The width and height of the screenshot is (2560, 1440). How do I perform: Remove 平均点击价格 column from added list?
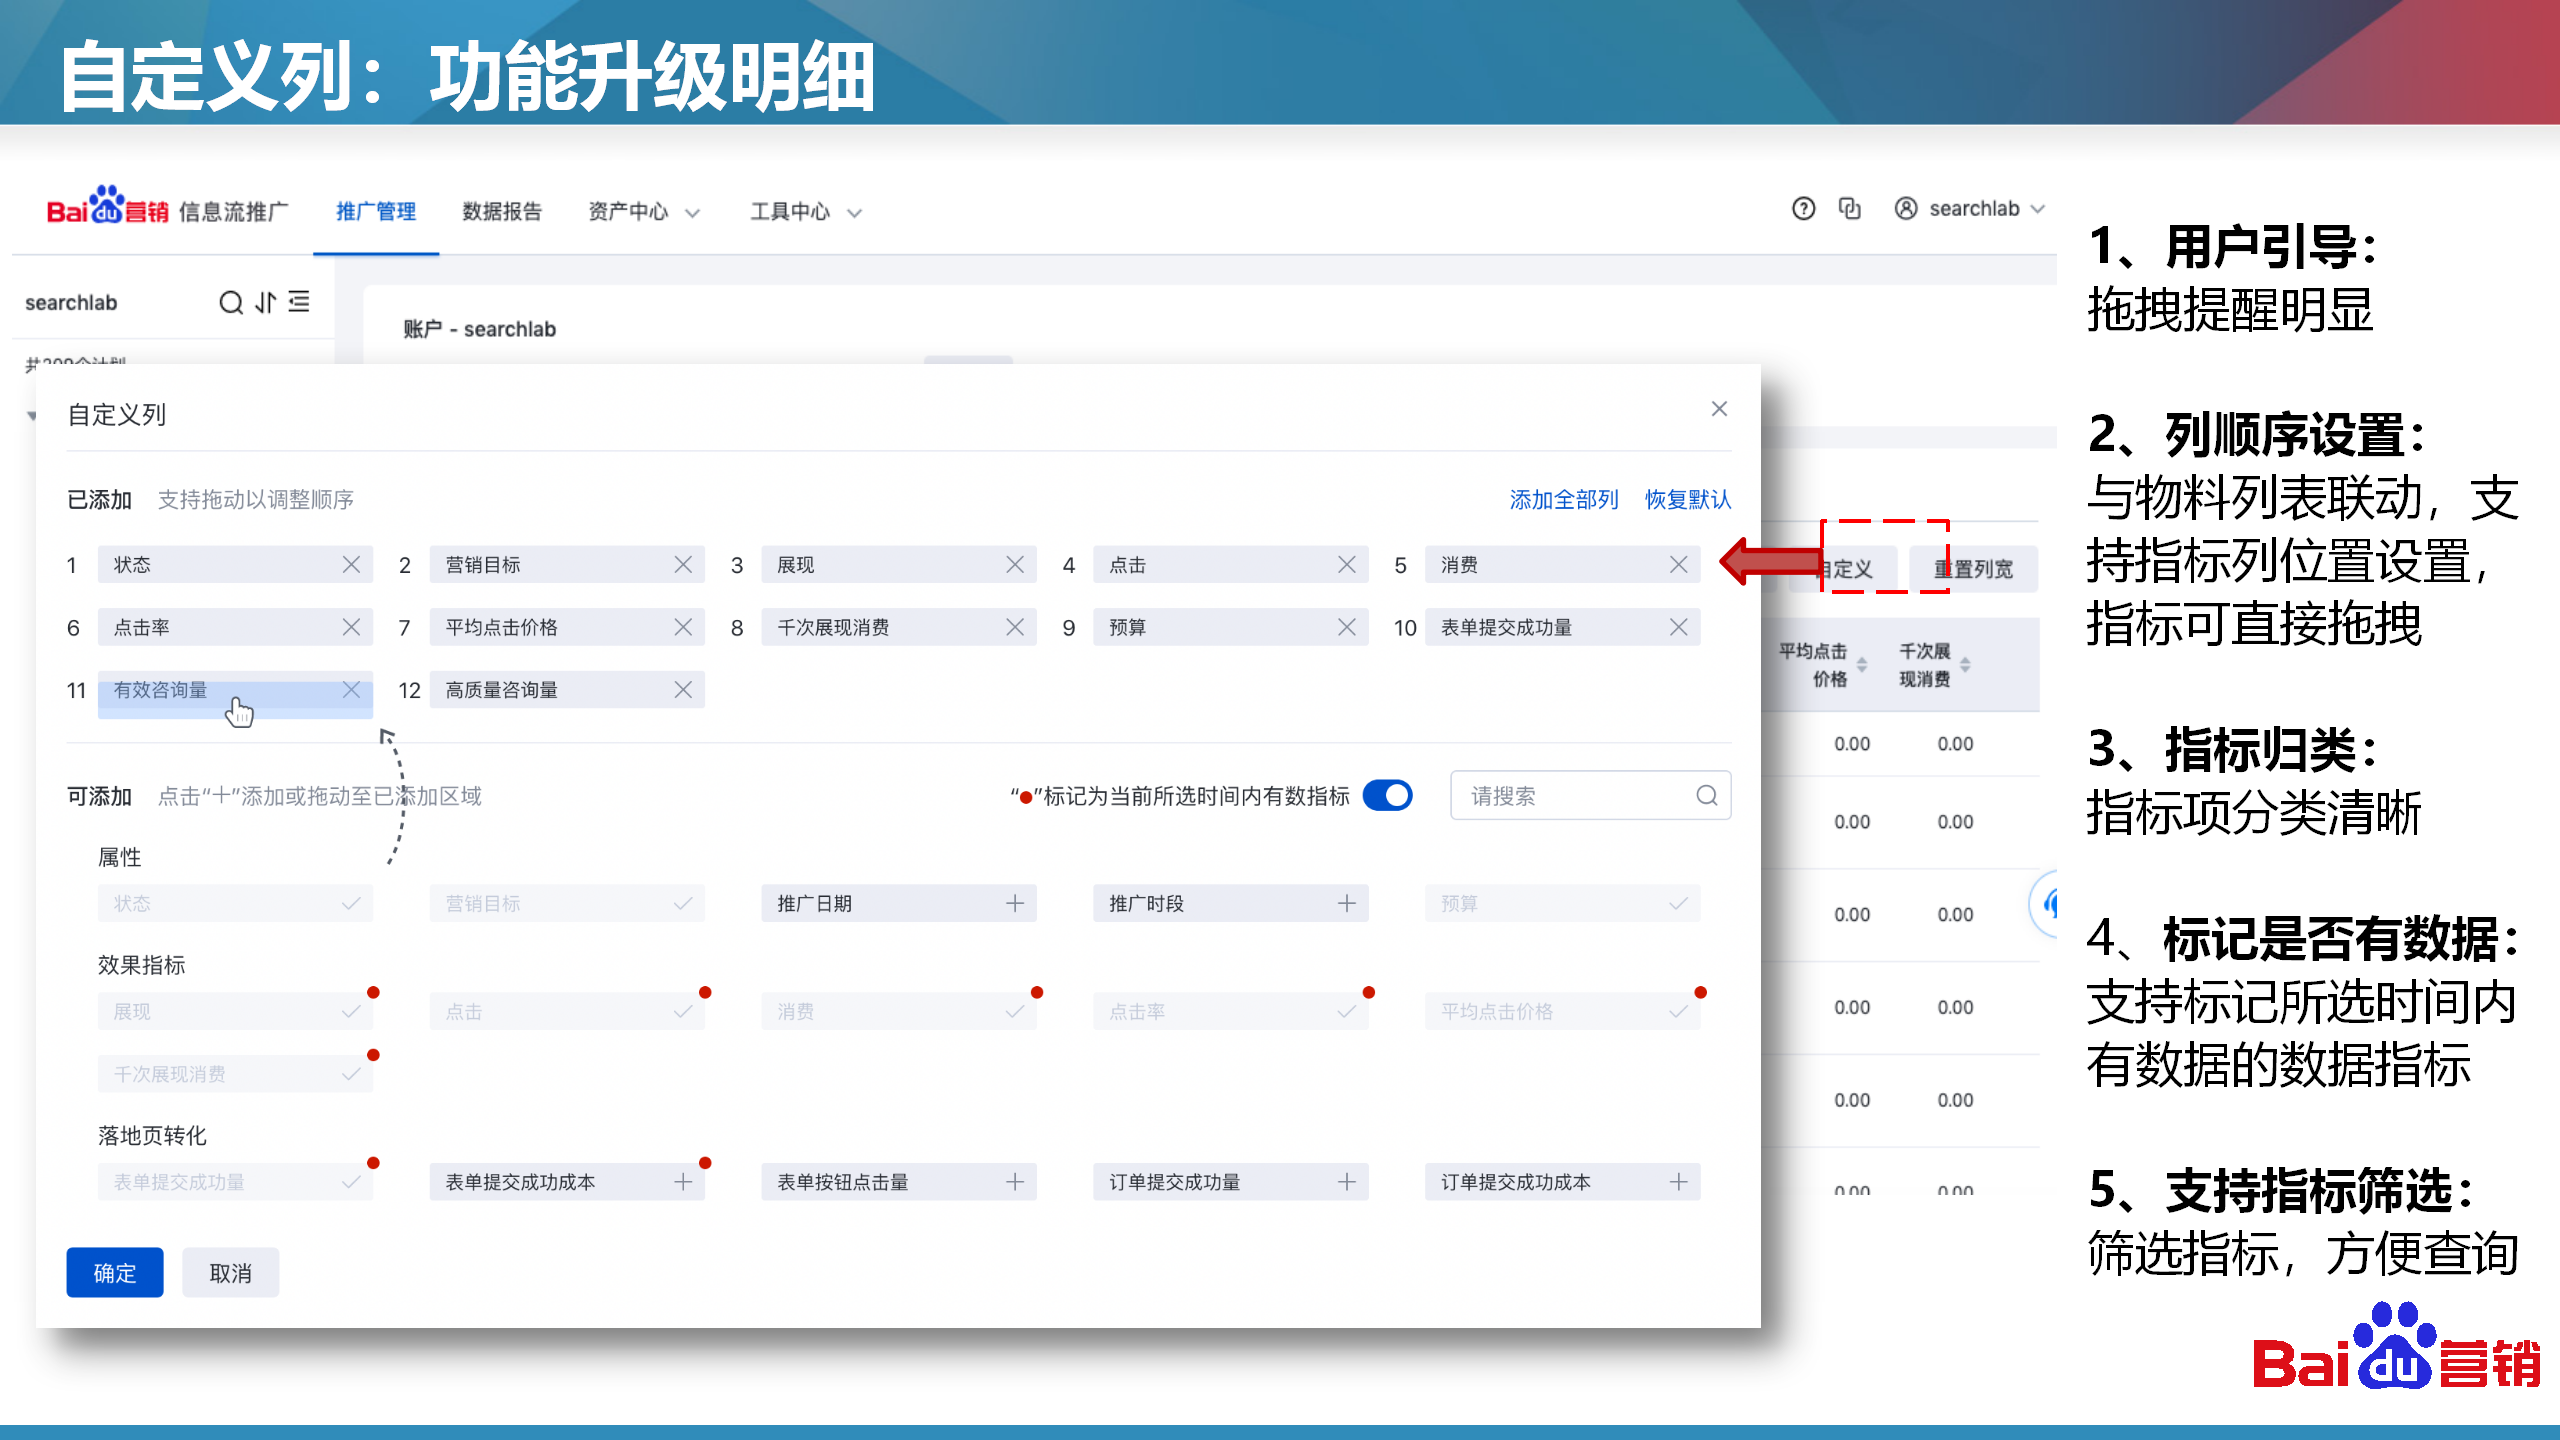click(x=683, y=627)
